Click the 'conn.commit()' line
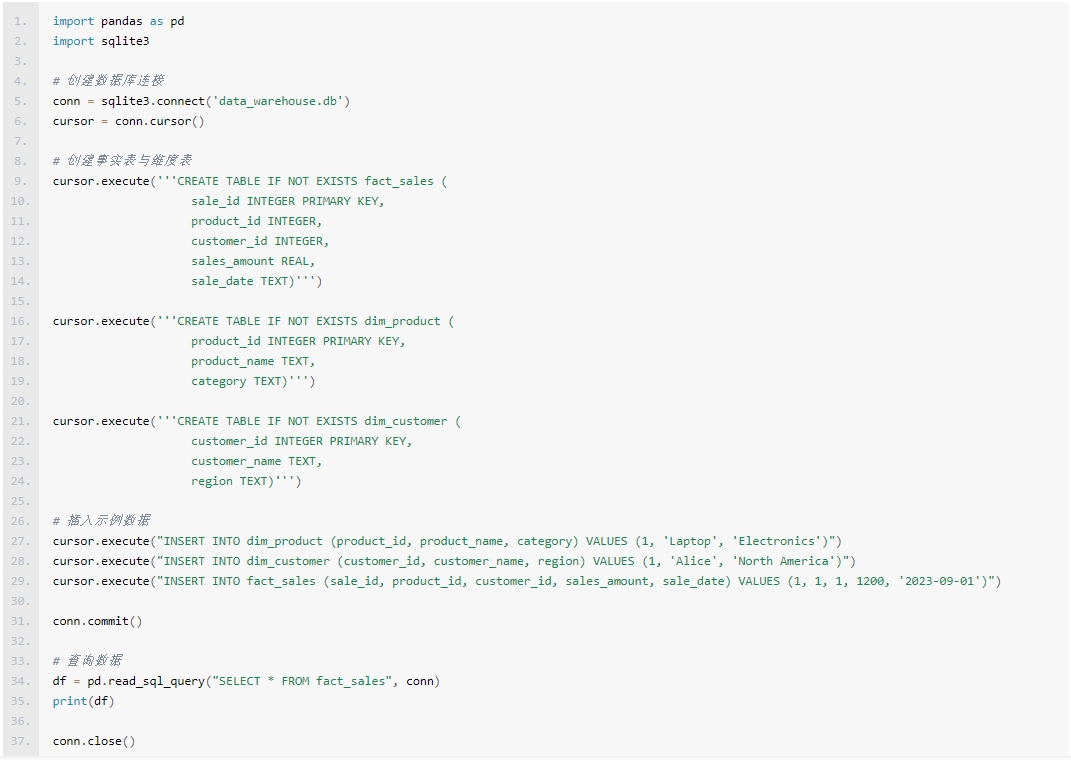Viewport: 1071px width, 760px height. [98, 621]
